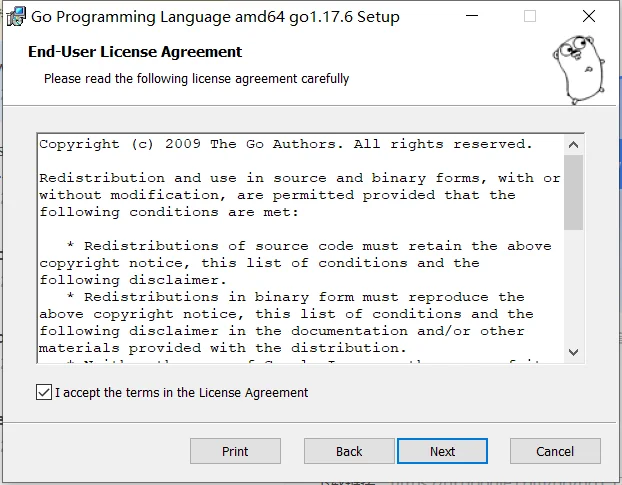The height and width of the screenshot is (485, 622).
Task: Close the Go Setup window
Action: tap(589, 16)
